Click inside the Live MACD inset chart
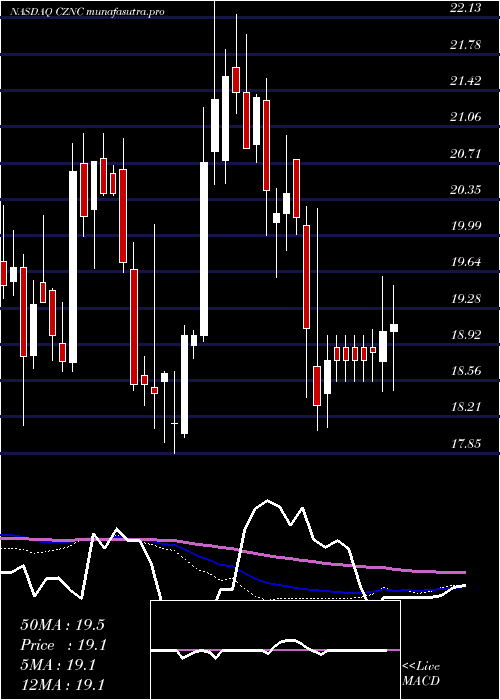 pyautogui.click(x=275, y=650)
